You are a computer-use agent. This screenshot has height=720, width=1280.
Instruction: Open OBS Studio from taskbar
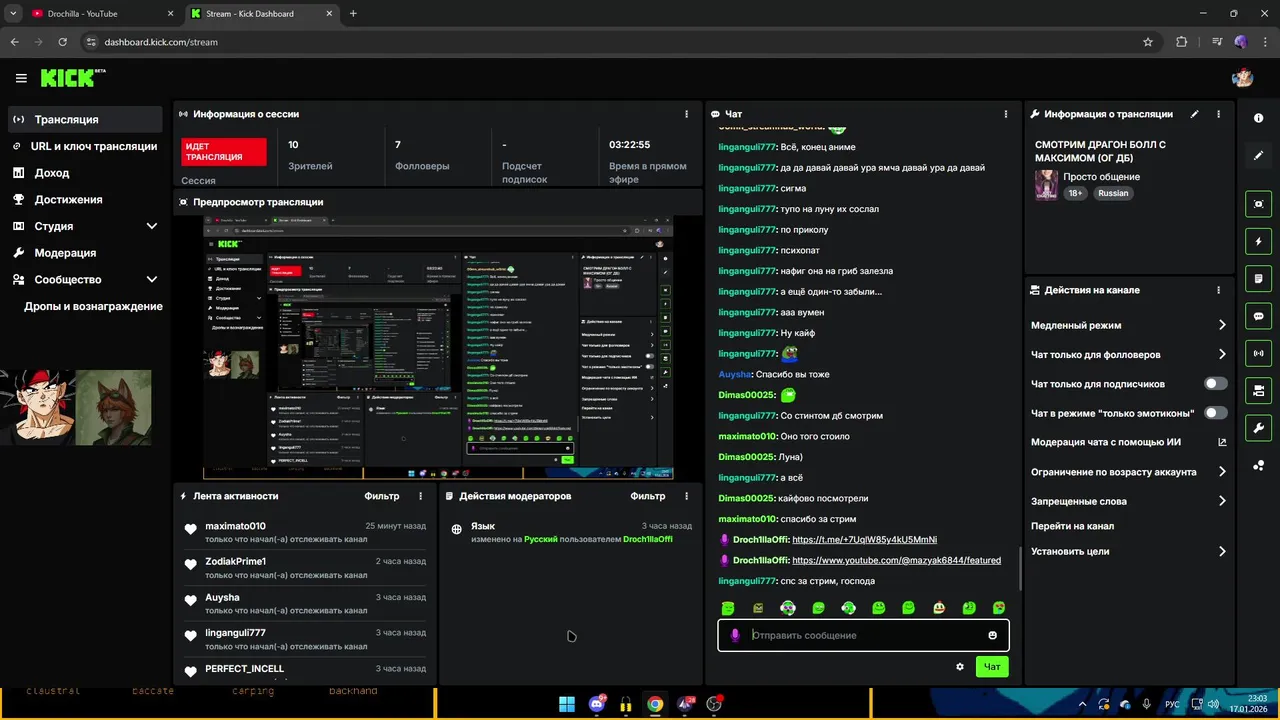click(714, 704)
